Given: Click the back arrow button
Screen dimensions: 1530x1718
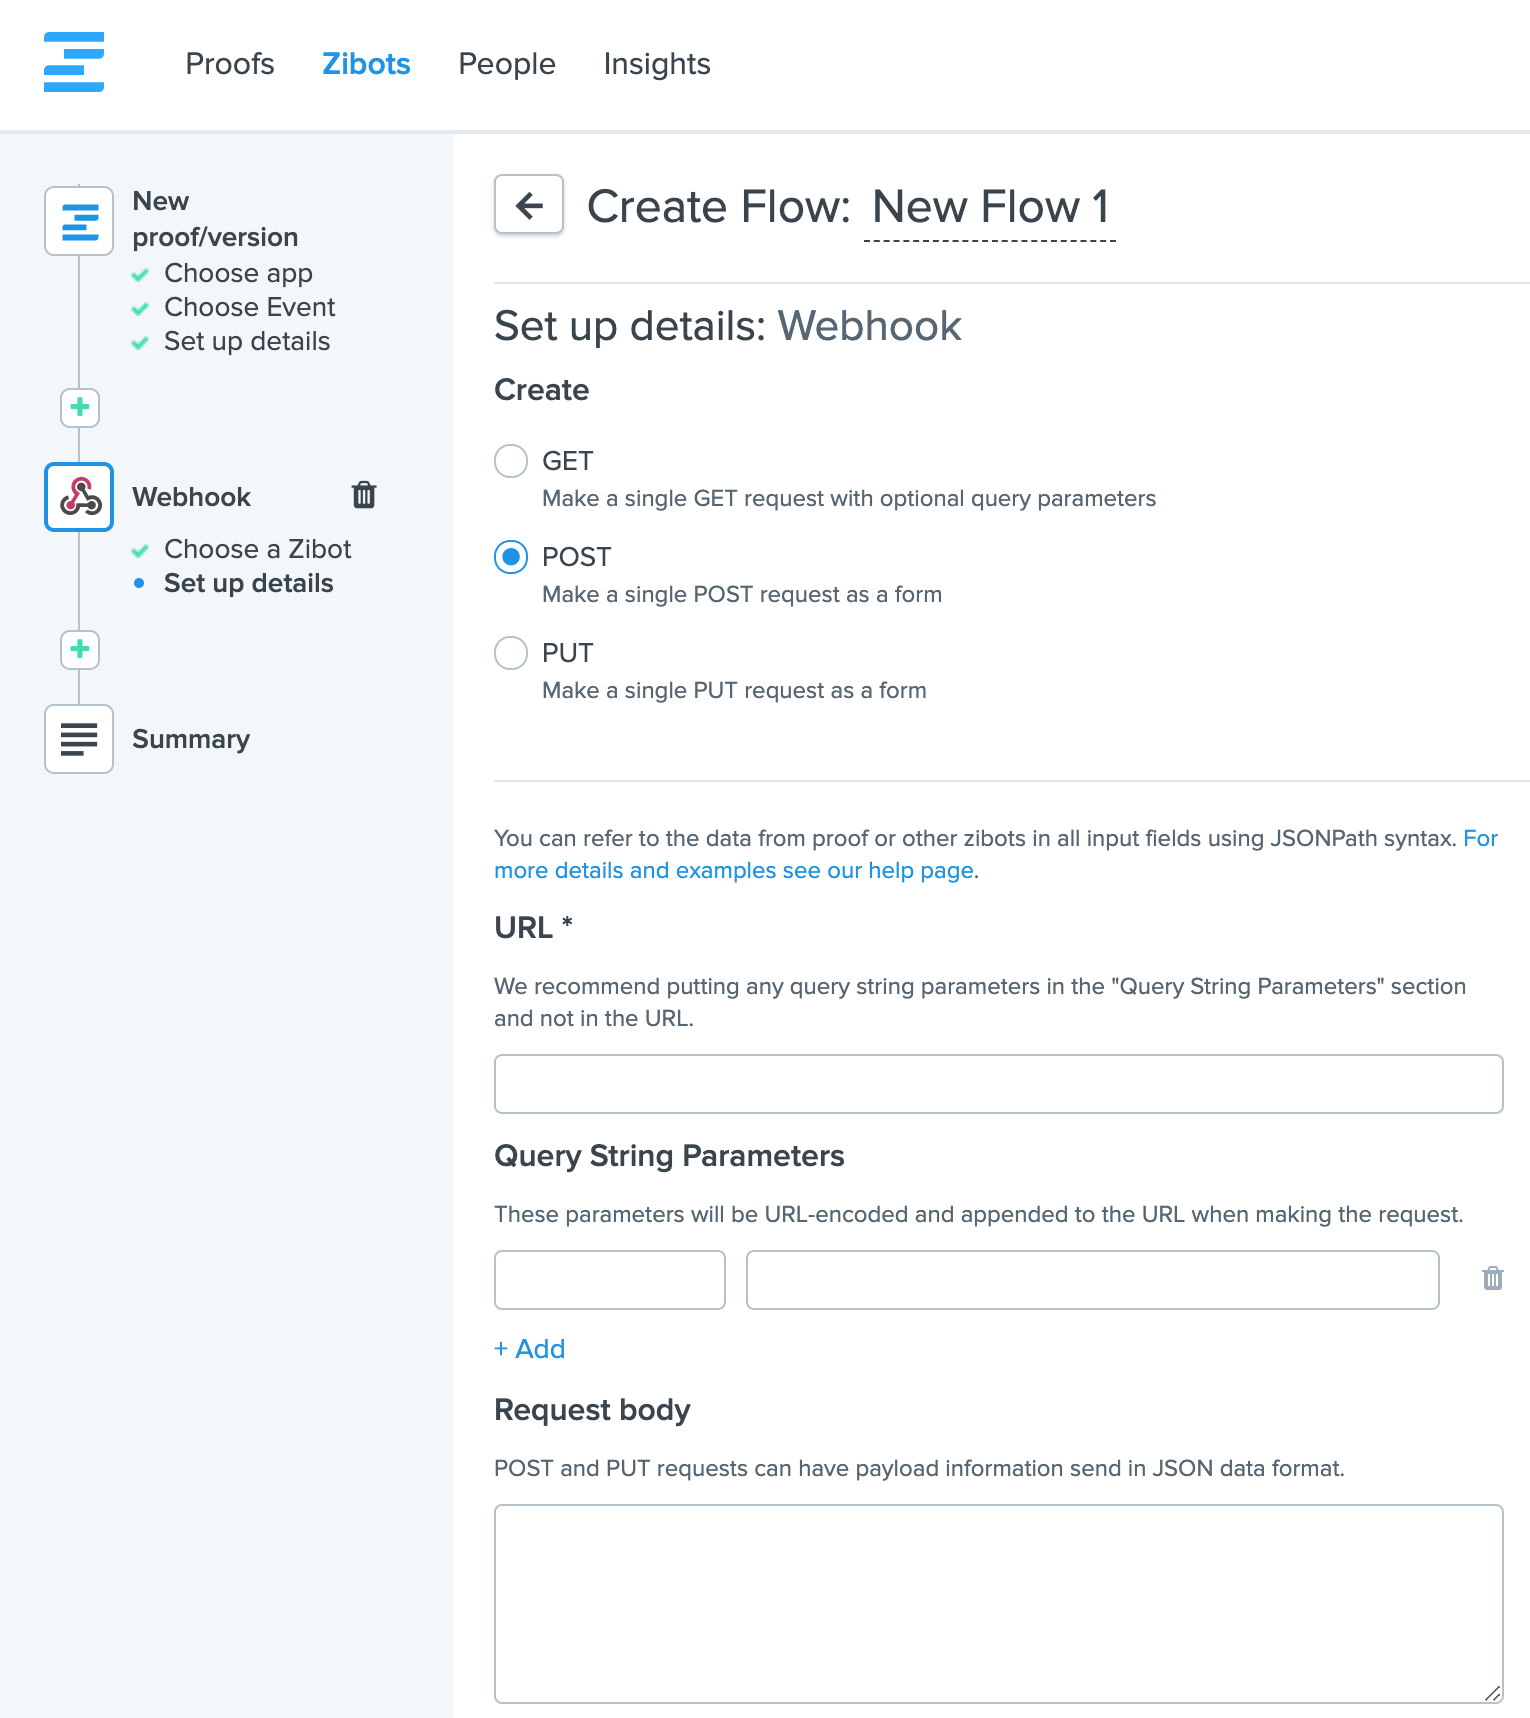Looking at the screenshot, I should coord(529,205).
